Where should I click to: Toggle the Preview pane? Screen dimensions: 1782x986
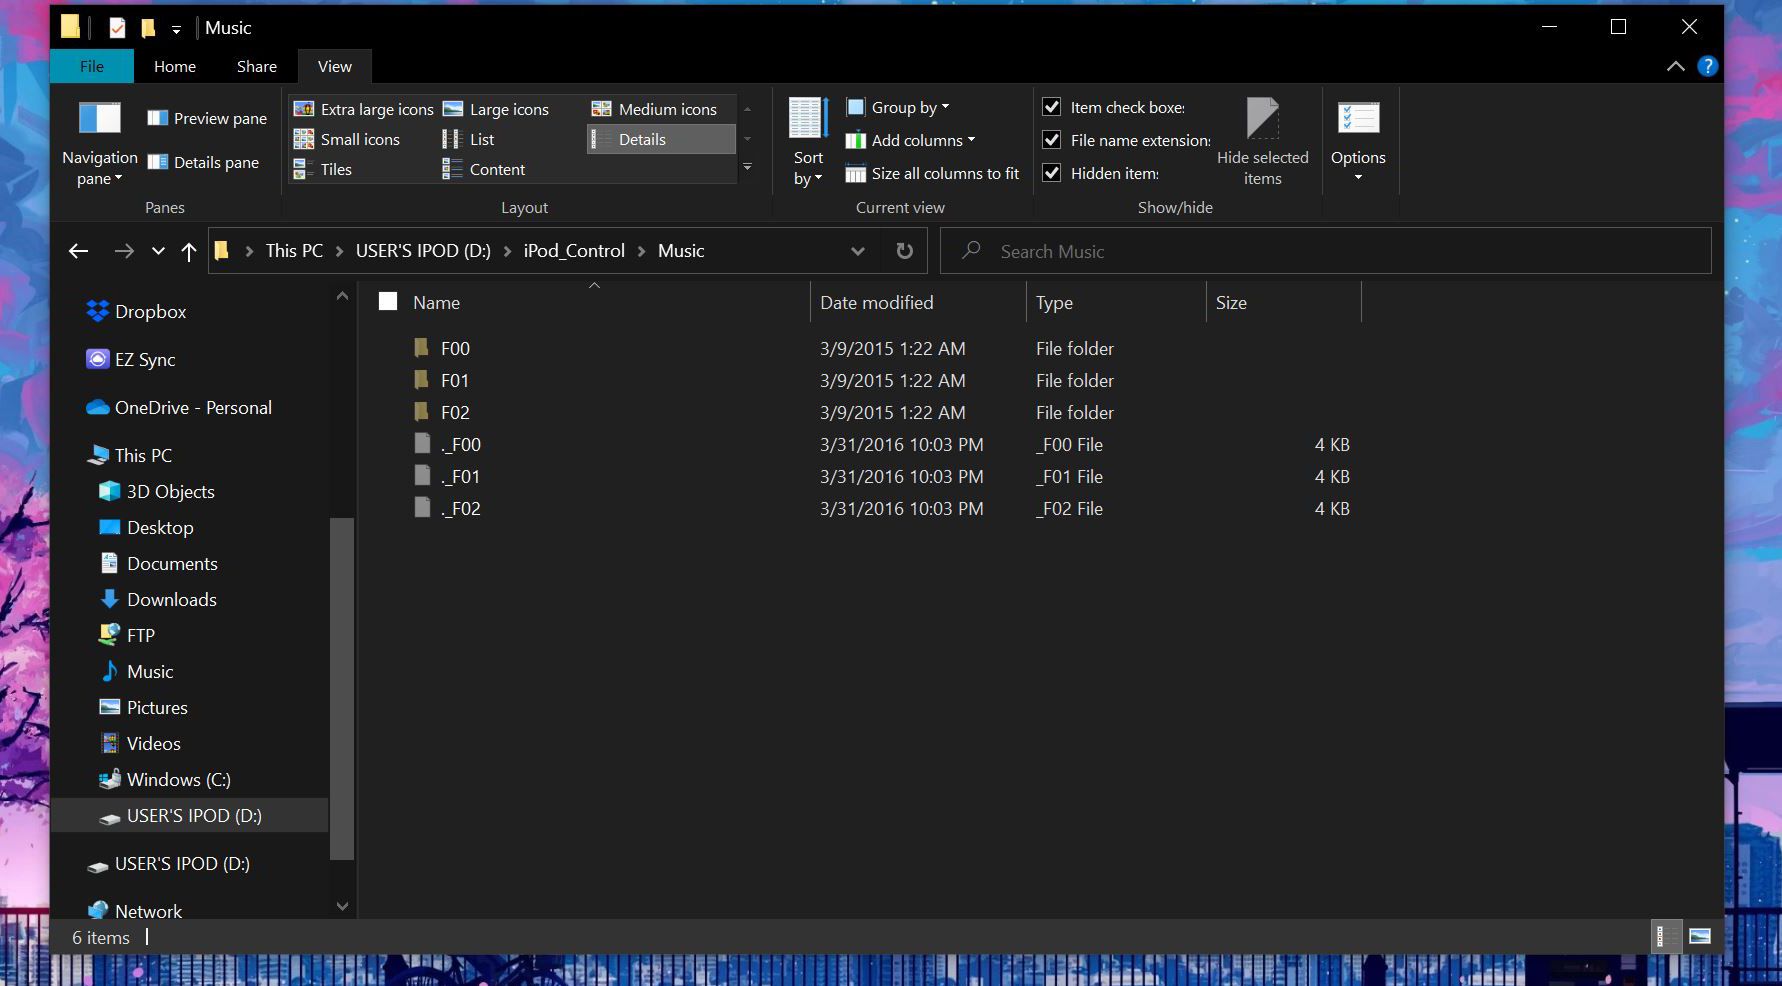(x=205, y=117)
